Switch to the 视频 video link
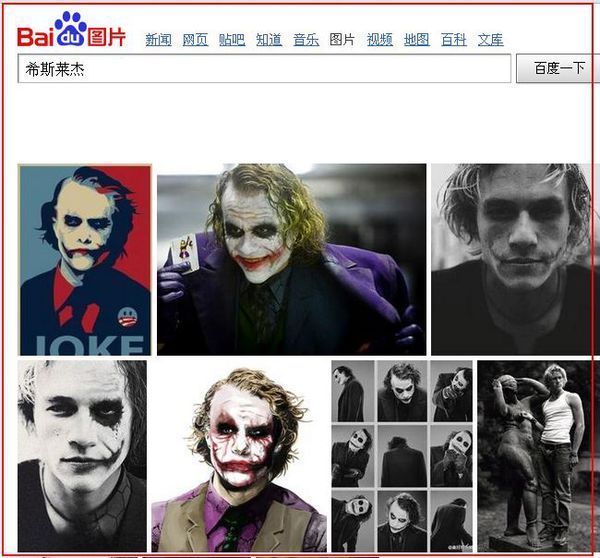Image resolution: width=600 pixels, height=558 pixels. pyautogui.click(x=380, y=40)
